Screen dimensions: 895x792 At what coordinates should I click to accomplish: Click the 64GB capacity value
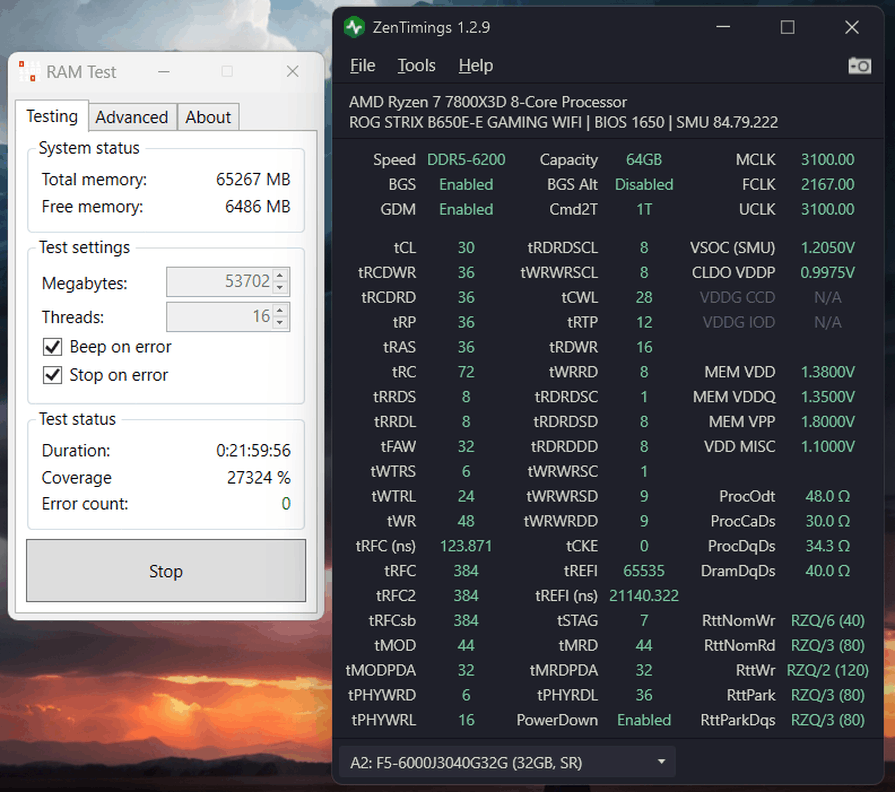[644, 160]
